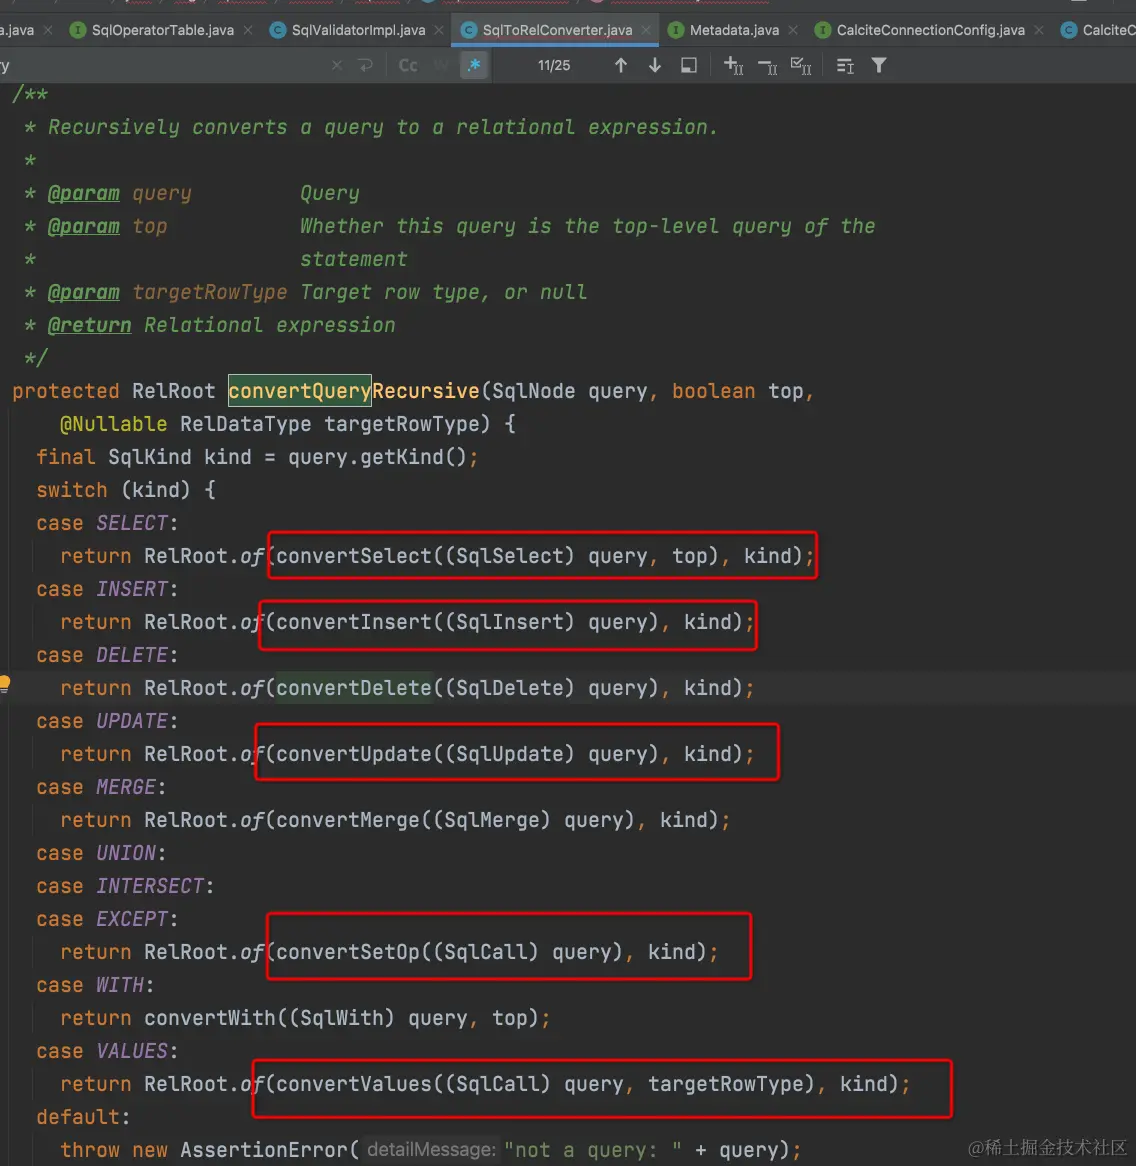Toggle Match Case (Cc) in find bar

click(x=408, y=65)
